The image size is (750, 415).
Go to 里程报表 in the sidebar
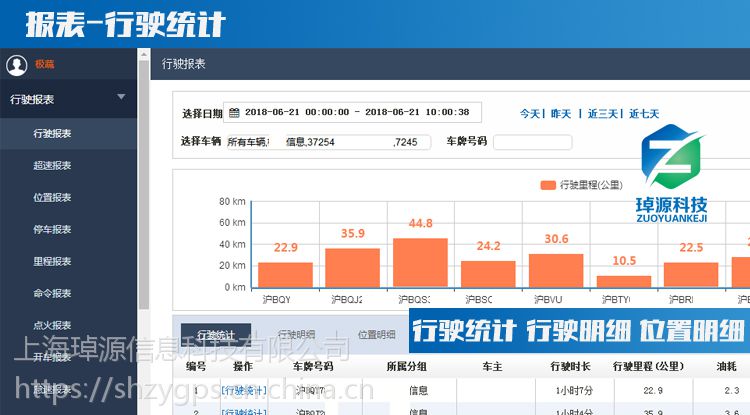point(52,261)
